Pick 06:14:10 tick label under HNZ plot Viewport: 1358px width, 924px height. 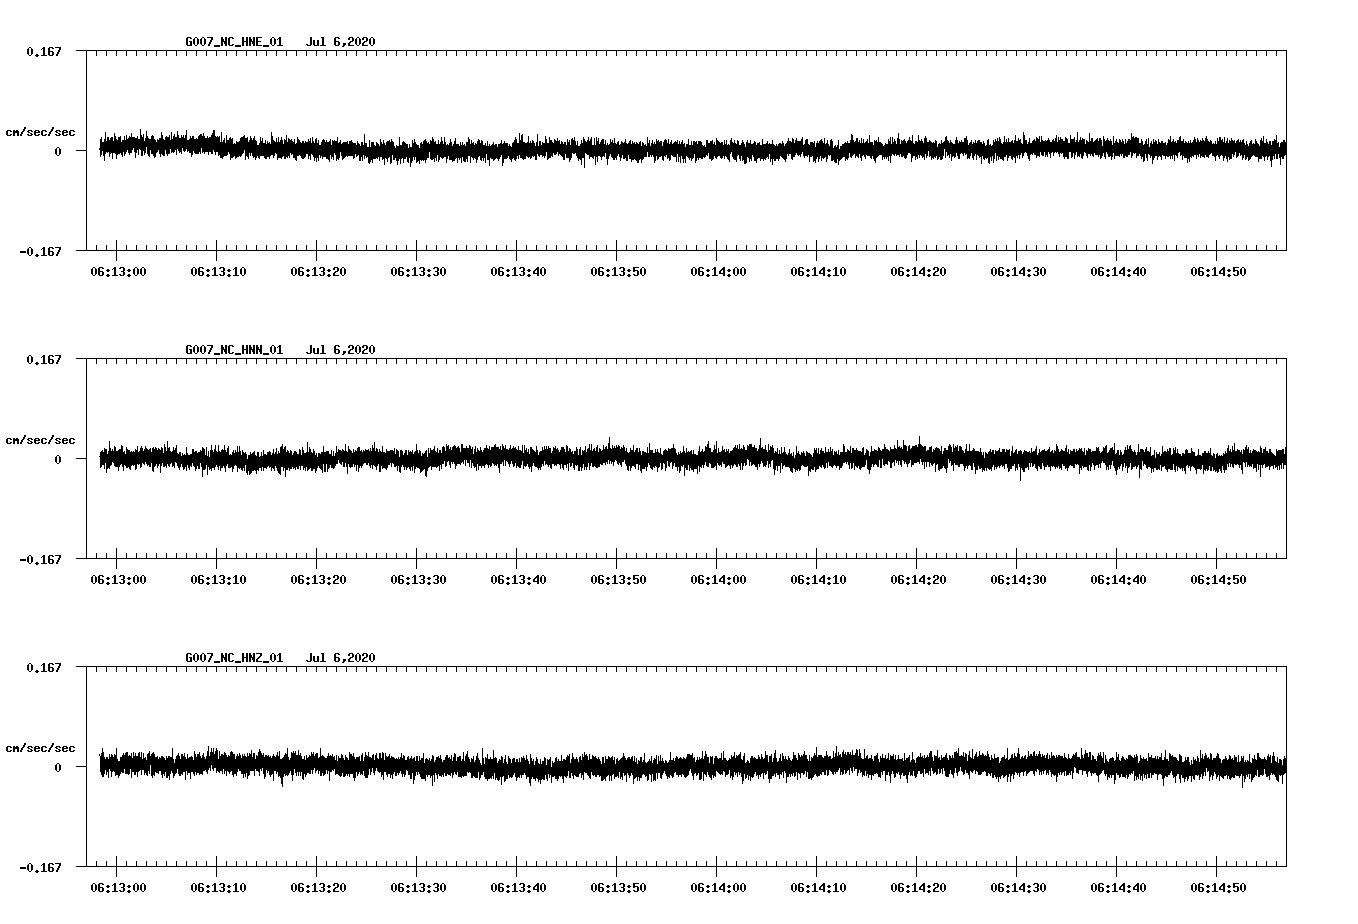pyautogui.click(x=818, y=888)
